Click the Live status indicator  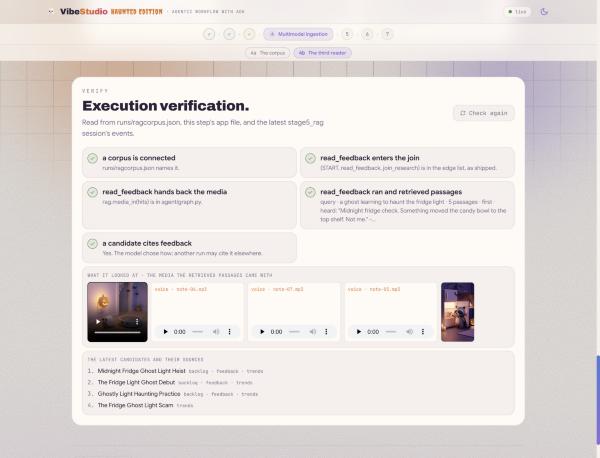(x=517, y=12)
